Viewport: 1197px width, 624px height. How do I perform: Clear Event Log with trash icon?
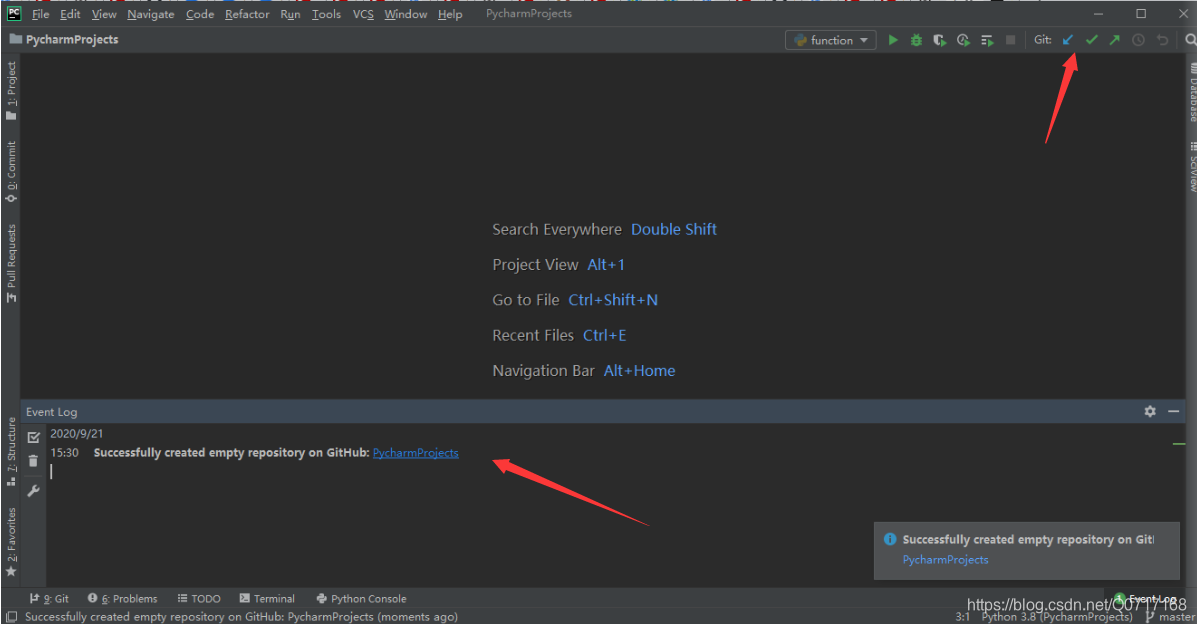click(x=33, y=461)
